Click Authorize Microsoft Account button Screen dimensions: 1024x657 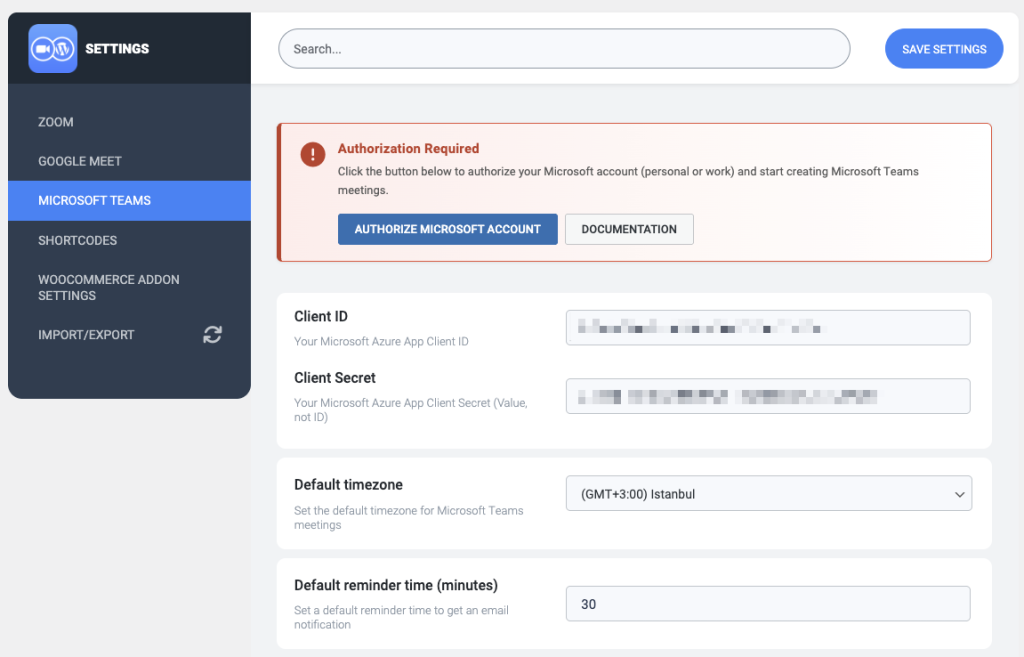(x=447, y=229)
